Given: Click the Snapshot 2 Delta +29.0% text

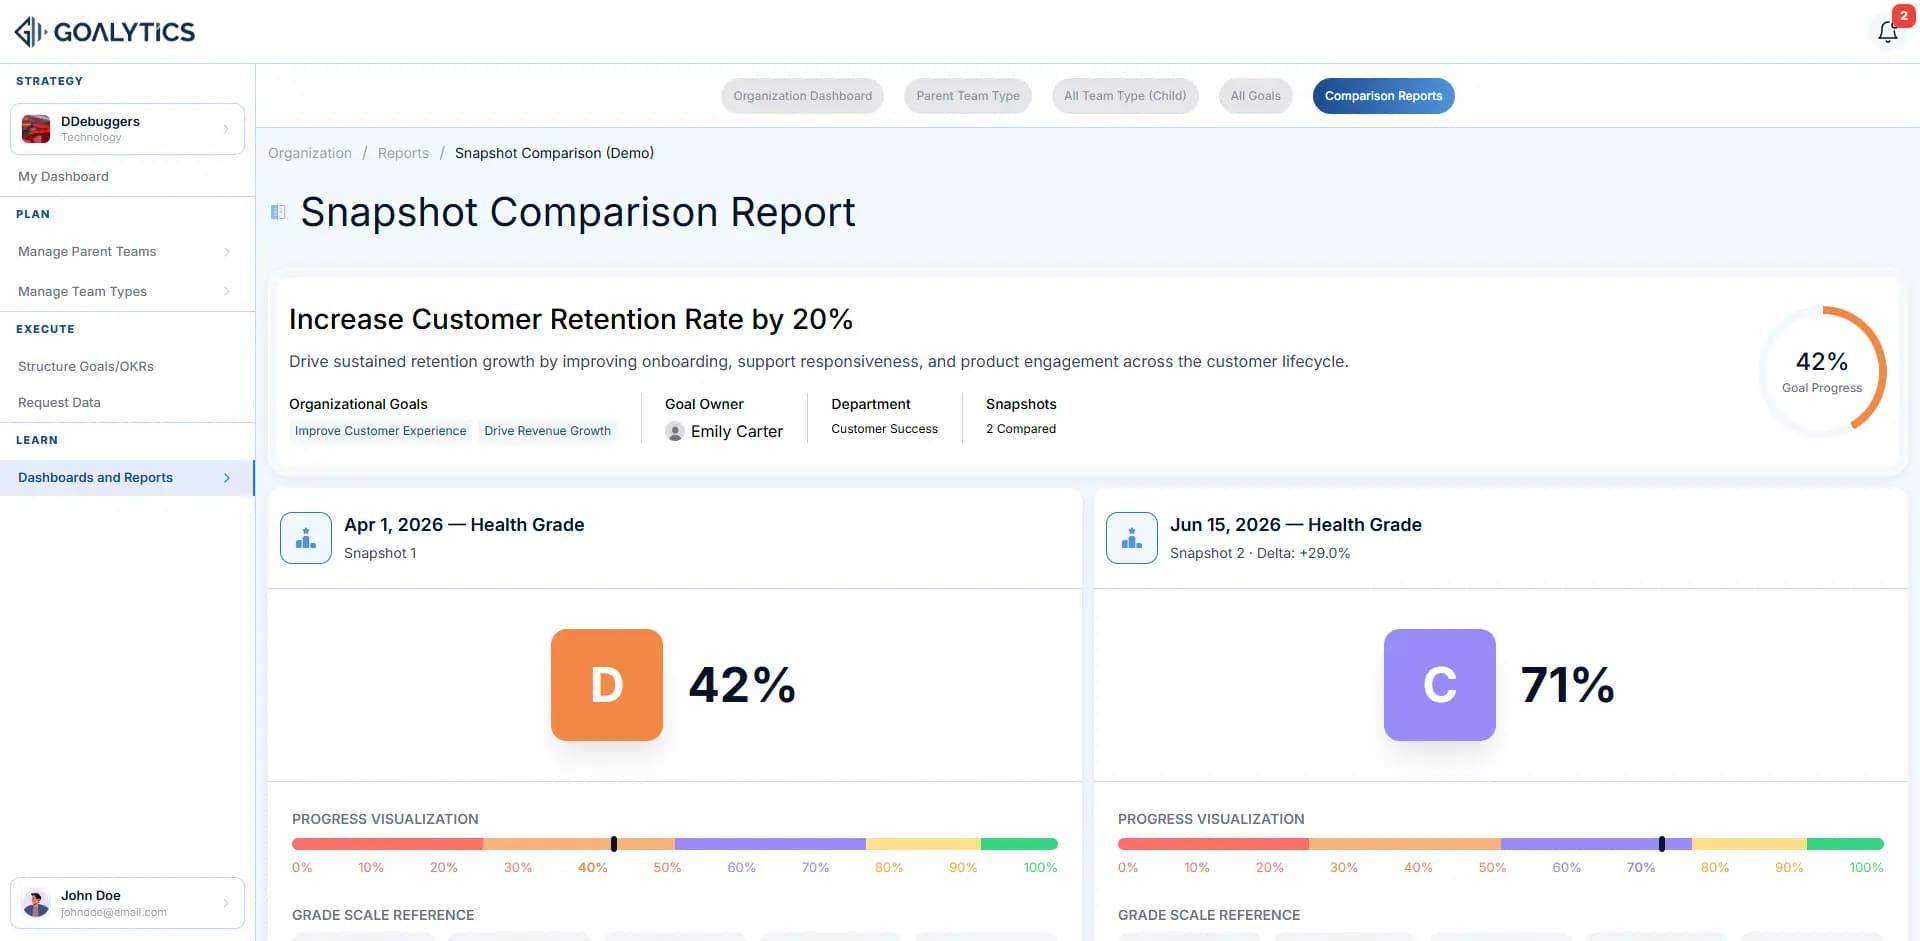Looking at the screenshot, I should pyautogui.click(x=1260, y=553).
